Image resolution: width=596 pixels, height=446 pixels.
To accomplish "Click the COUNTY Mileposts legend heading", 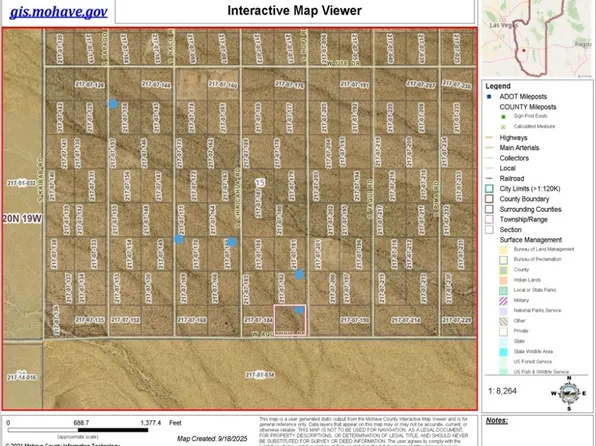I will pyautogui.click(x=528, y=107).
